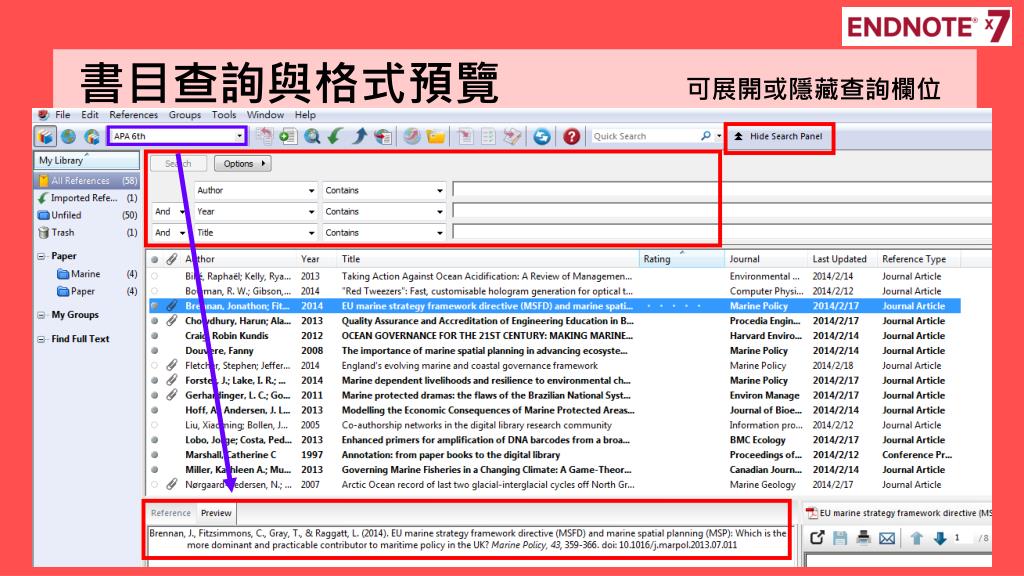Open the References menu
The image size is (1024, 576).
tap(133, 115)
